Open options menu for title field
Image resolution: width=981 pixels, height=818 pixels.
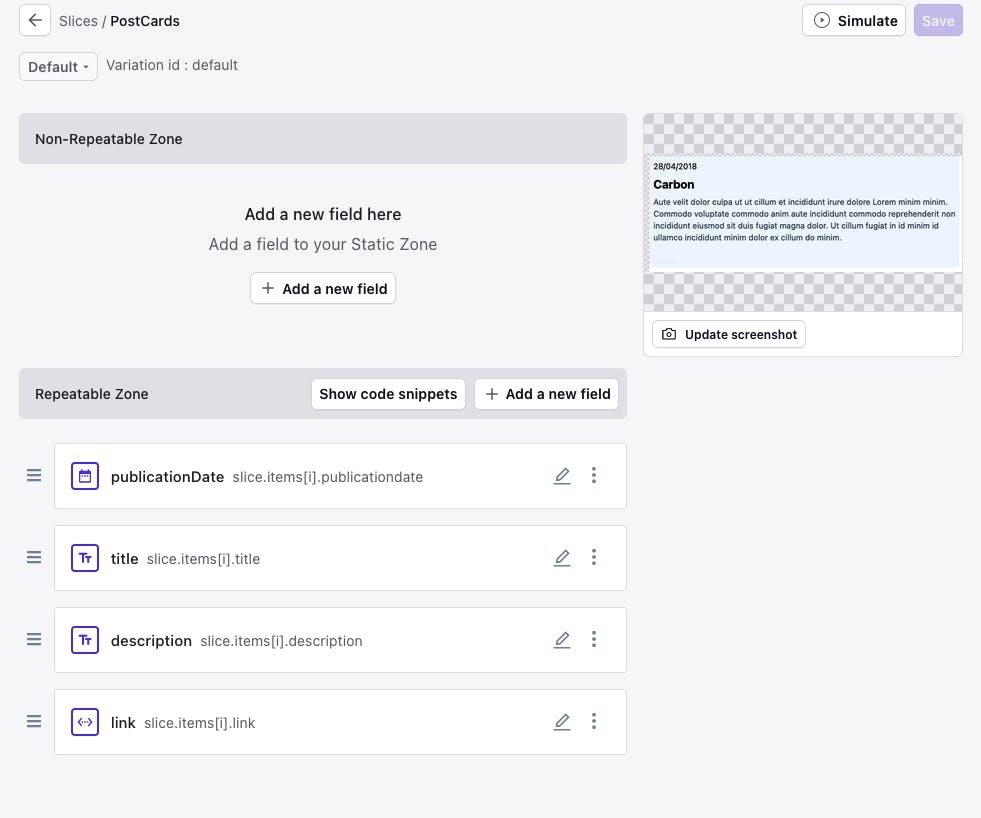pos(594,557)
